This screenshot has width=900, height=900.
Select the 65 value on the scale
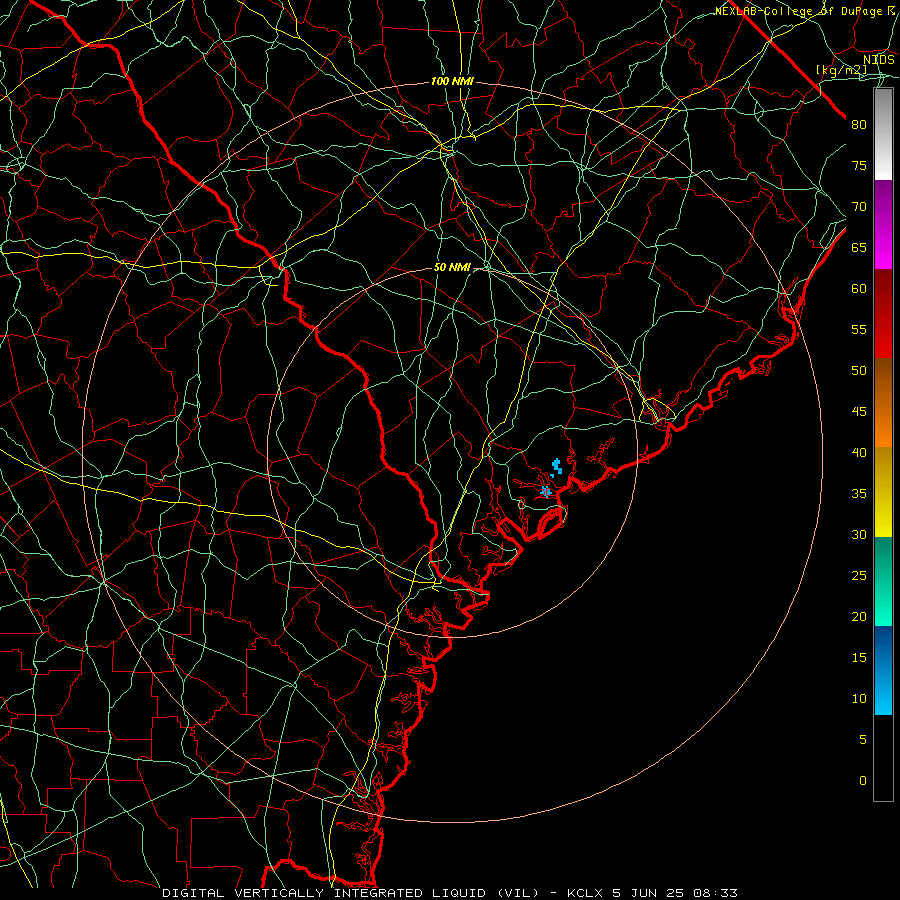click(859, 247)
